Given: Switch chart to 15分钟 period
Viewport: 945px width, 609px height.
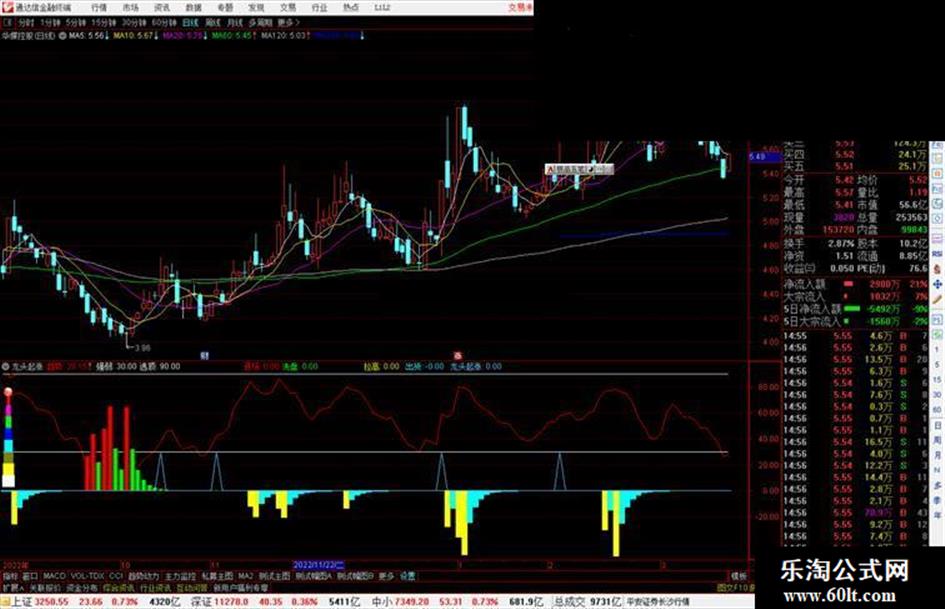Looking at the screenshot, I should point(104,23).
